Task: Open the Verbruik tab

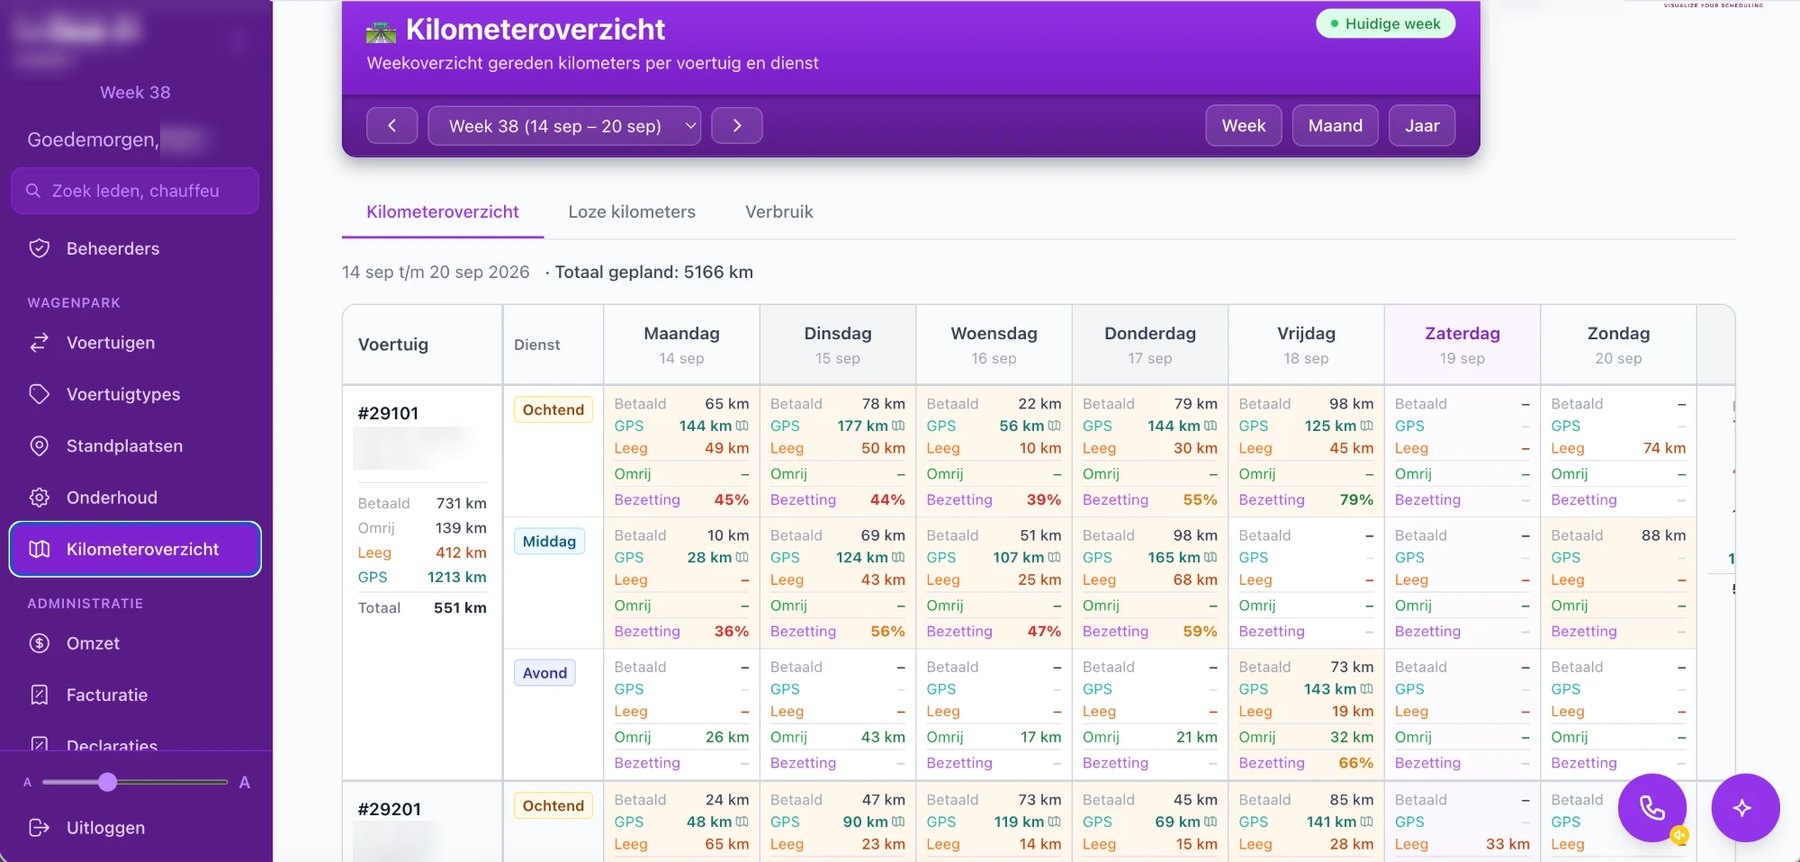Action: [x=779, y=212]
